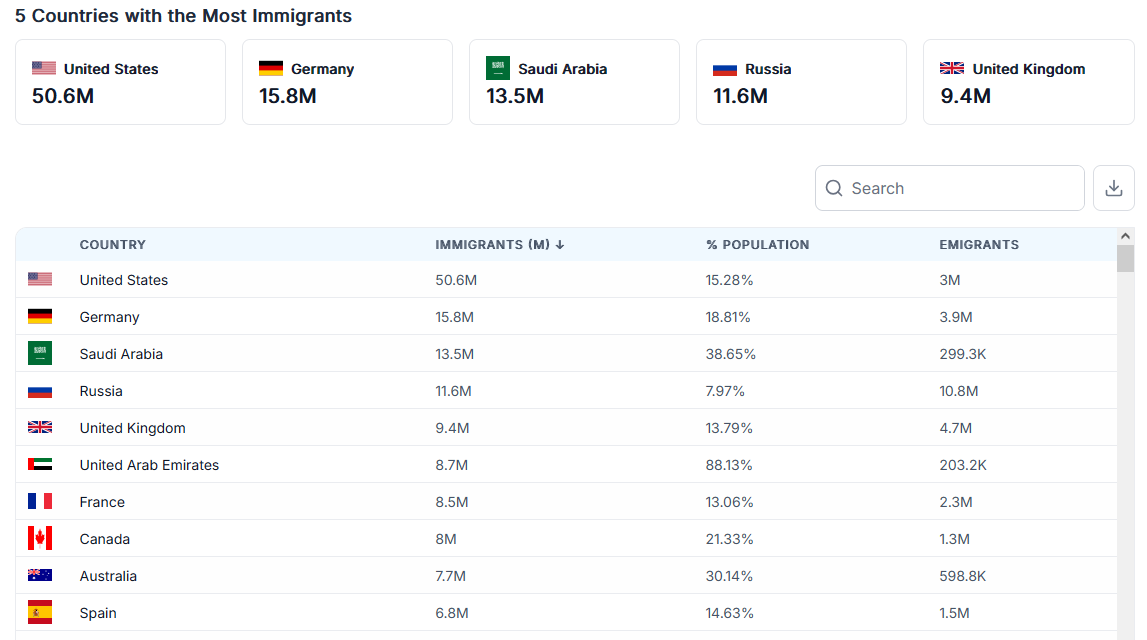Click the 8.7M immigrants value
Image resolution: width=1147 pixels, height=640 pixels.
click(x=451, y=465)
